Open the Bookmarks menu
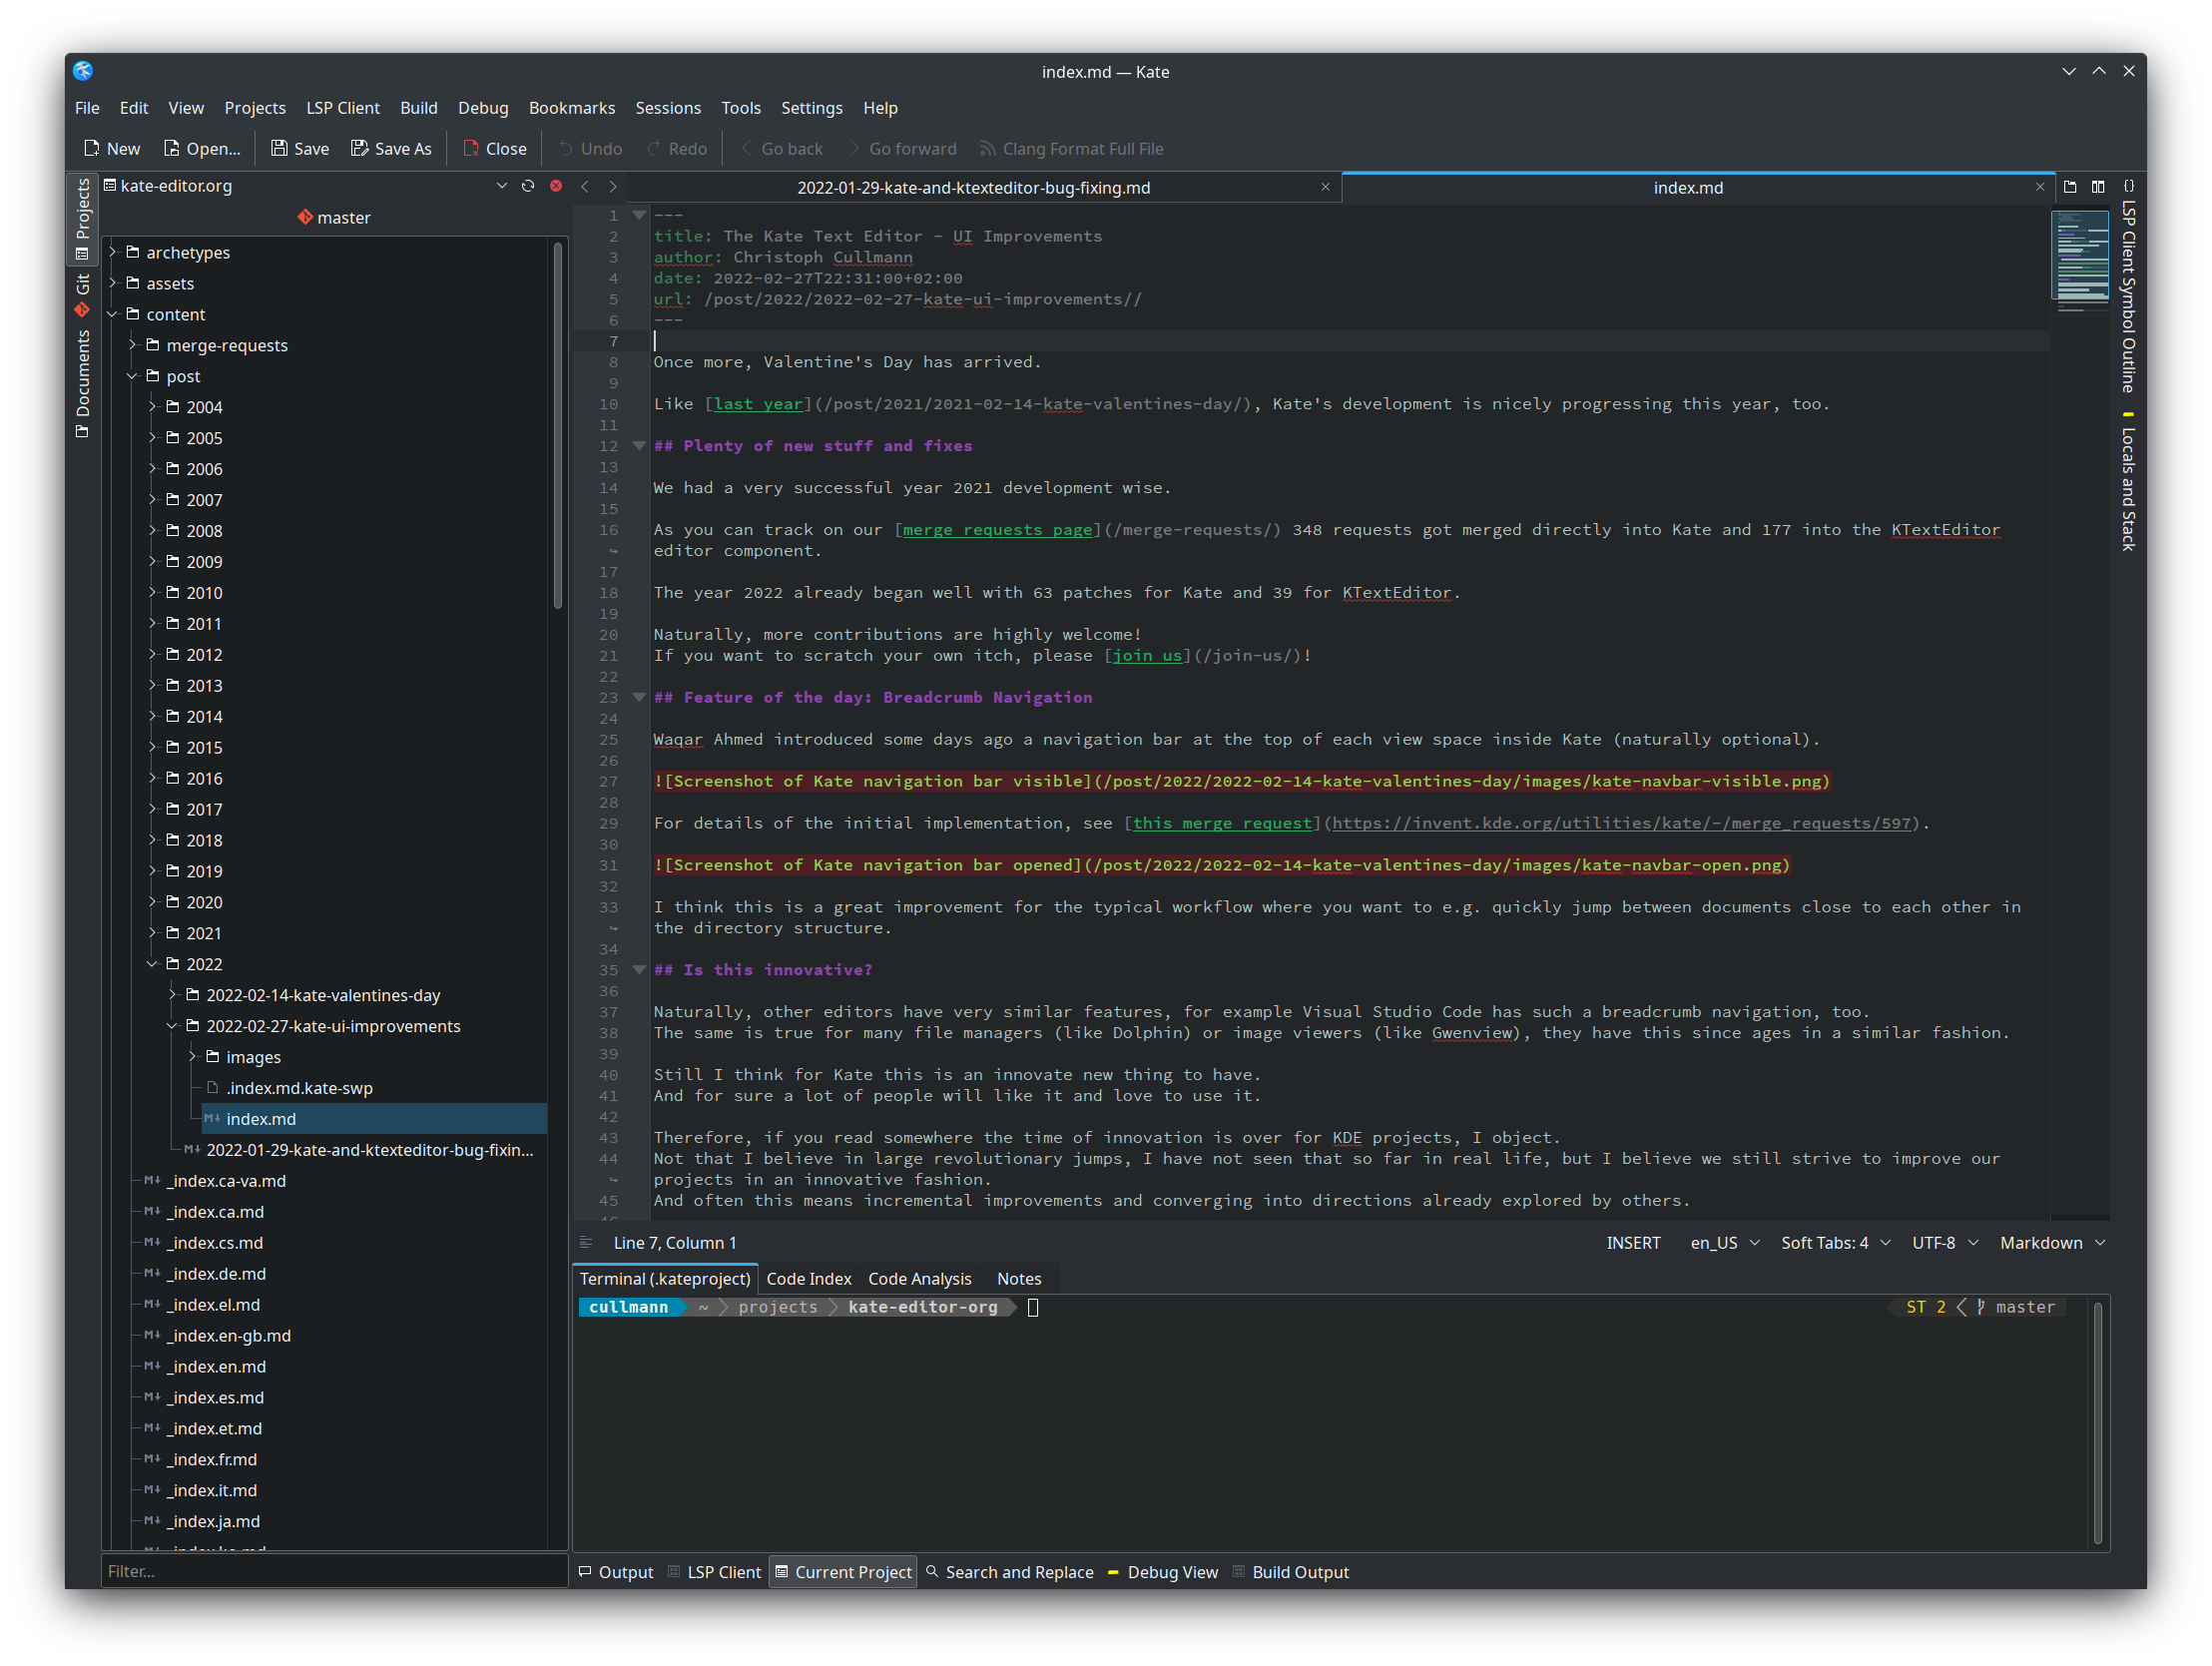 point(572,108)
